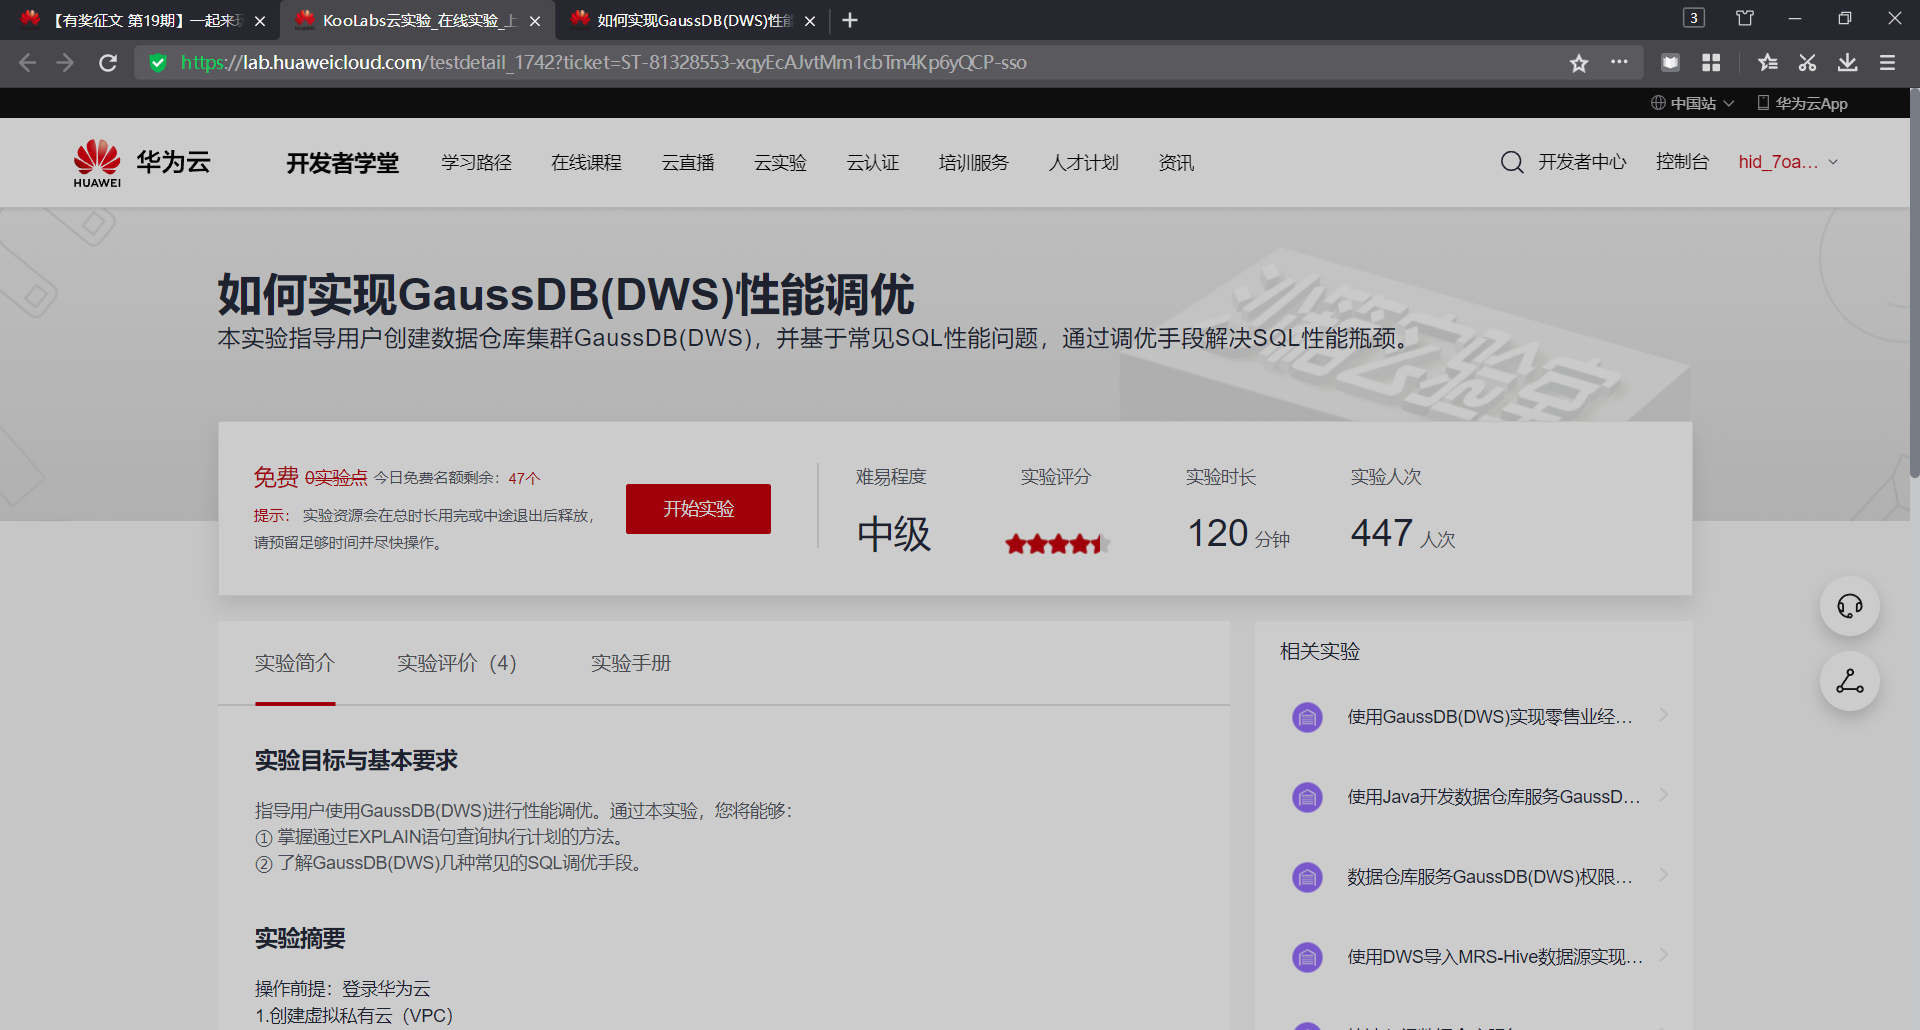Click the purple icon for 数据仓库服务GaussDB(DWS)权限...
Screen dimensions: 1920x1030
[x=1307, y=877]
